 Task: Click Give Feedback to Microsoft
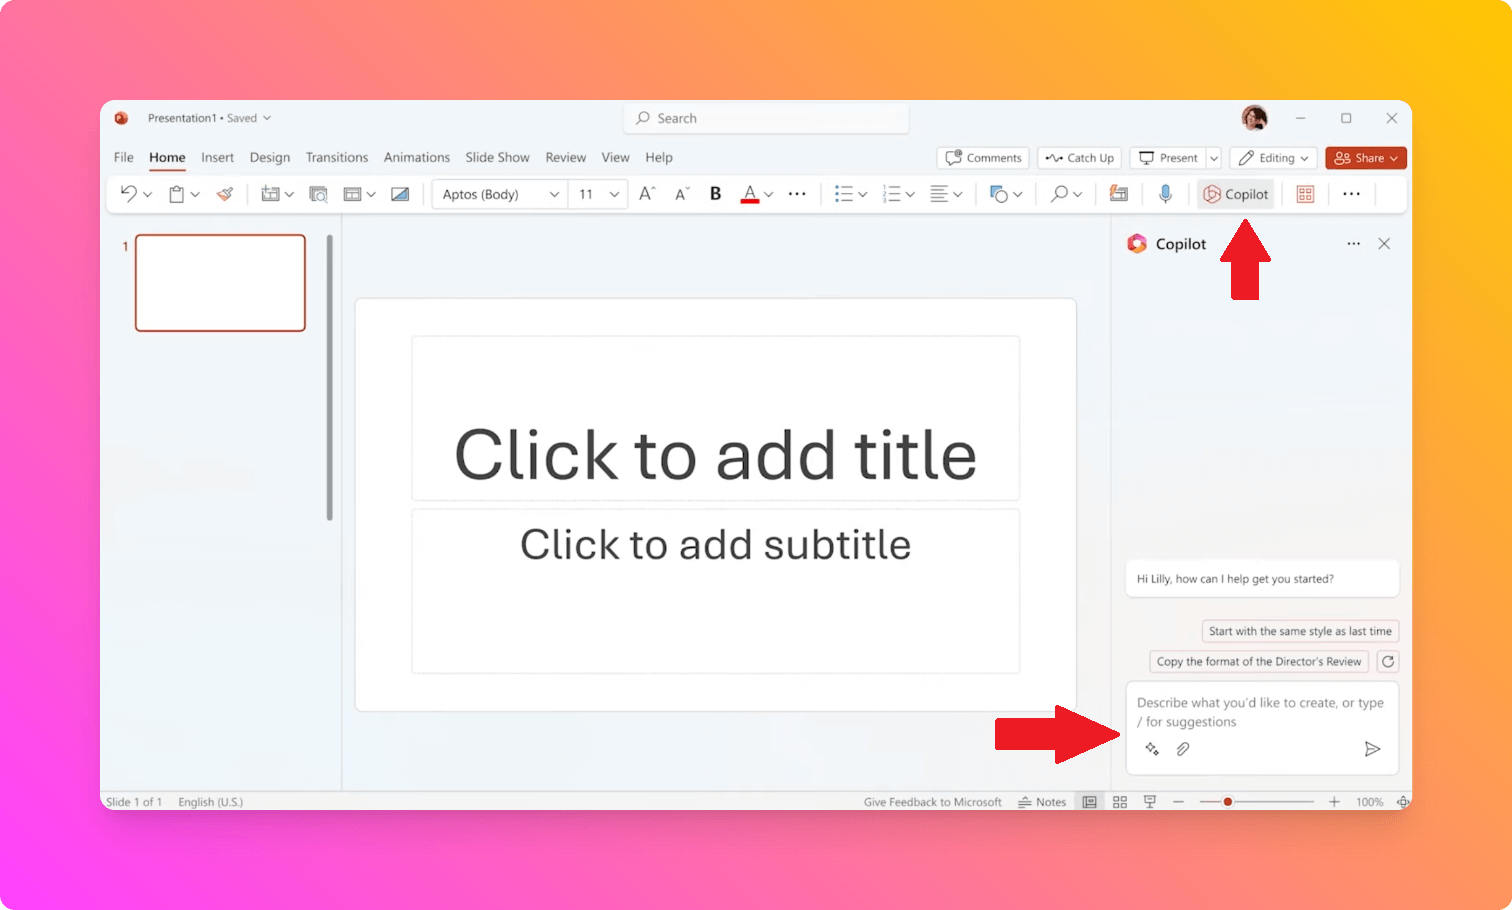(932, 801)
